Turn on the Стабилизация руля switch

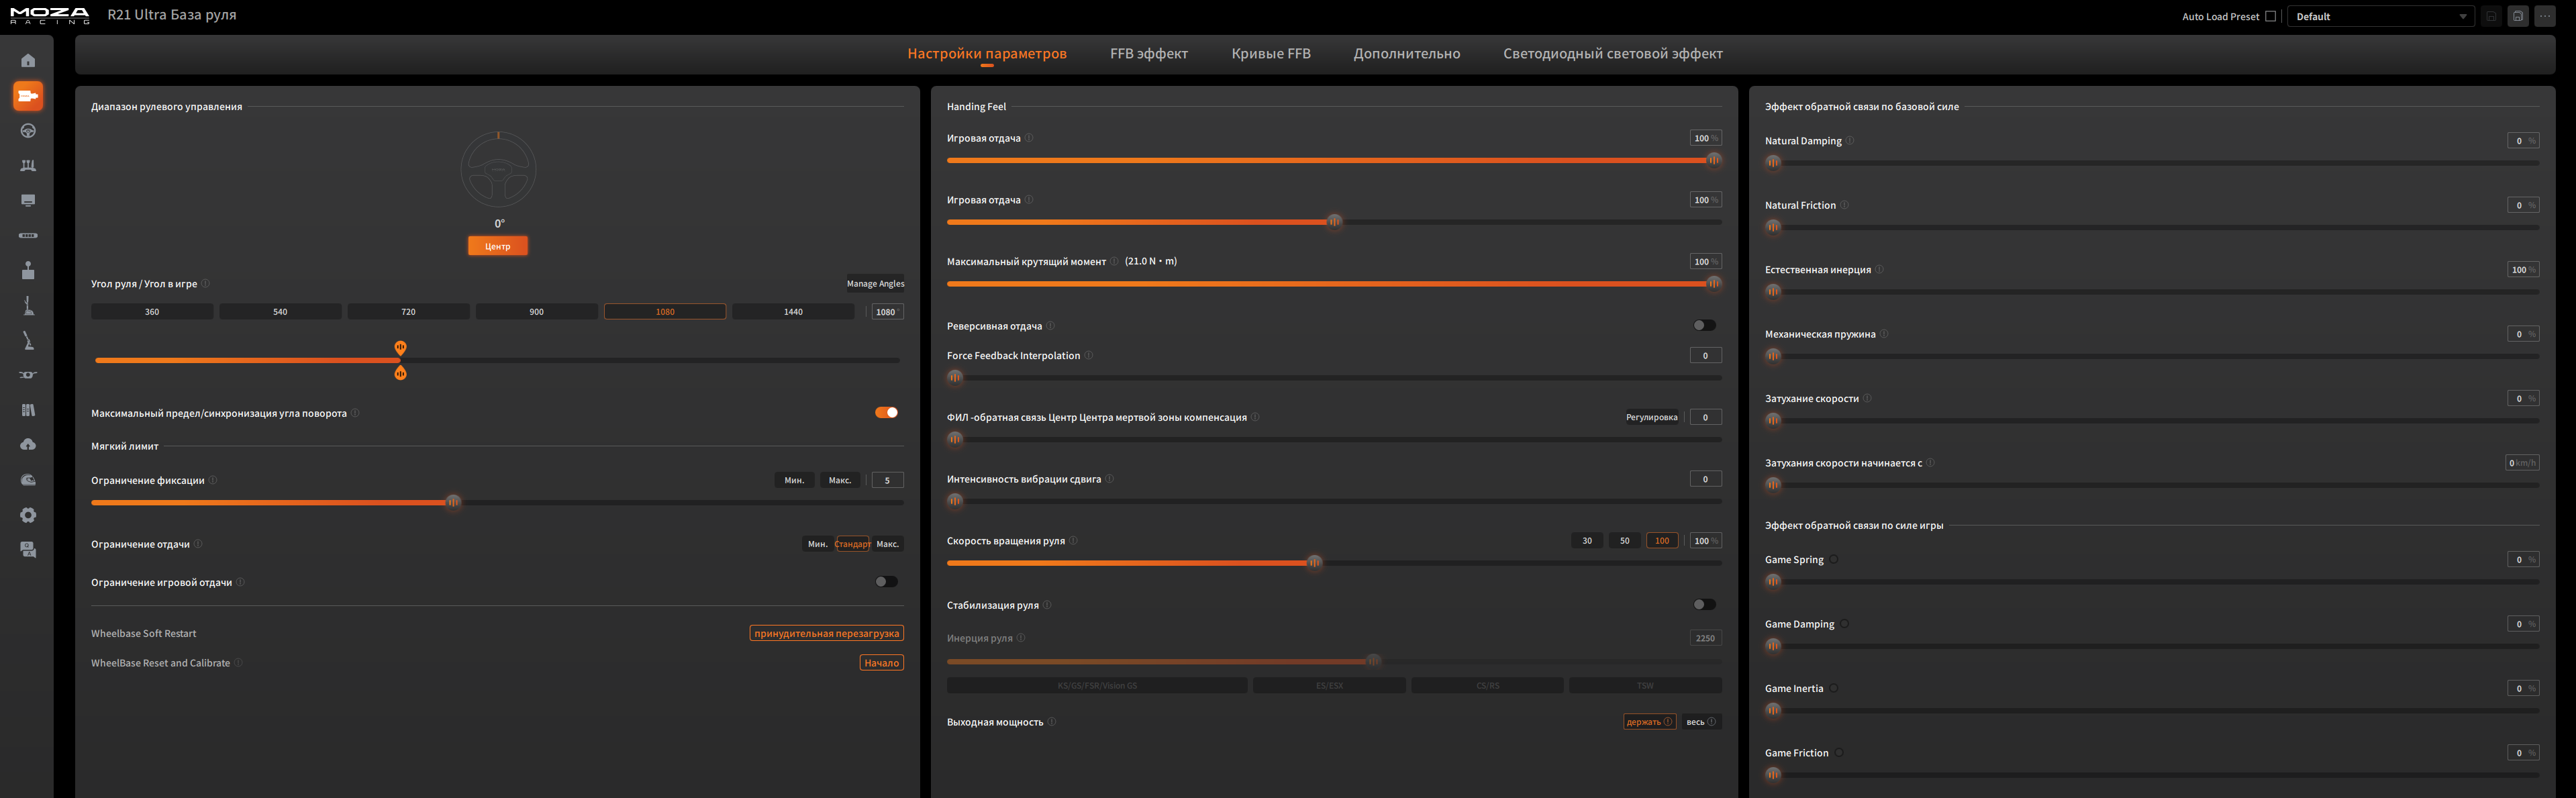(x=1704, y=604)
